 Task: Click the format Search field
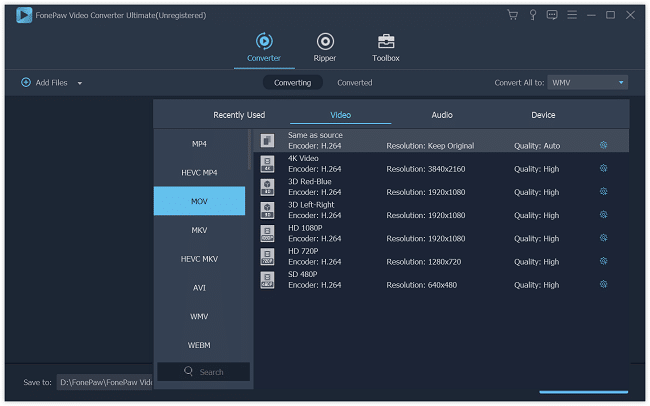point(204,372)
